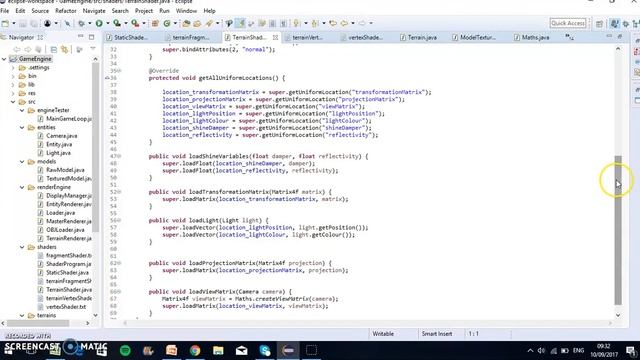The image size is (640, 360).
Task: Click Collapse All in Navigator
Action: pyautogui.click(x=54, y=49)
